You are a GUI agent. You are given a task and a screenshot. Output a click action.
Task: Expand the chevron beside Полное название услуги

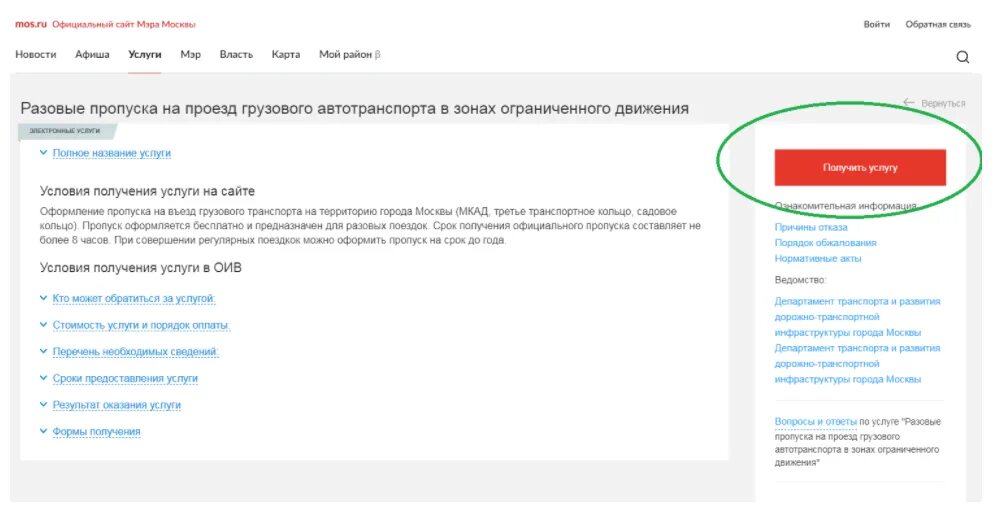43,153
